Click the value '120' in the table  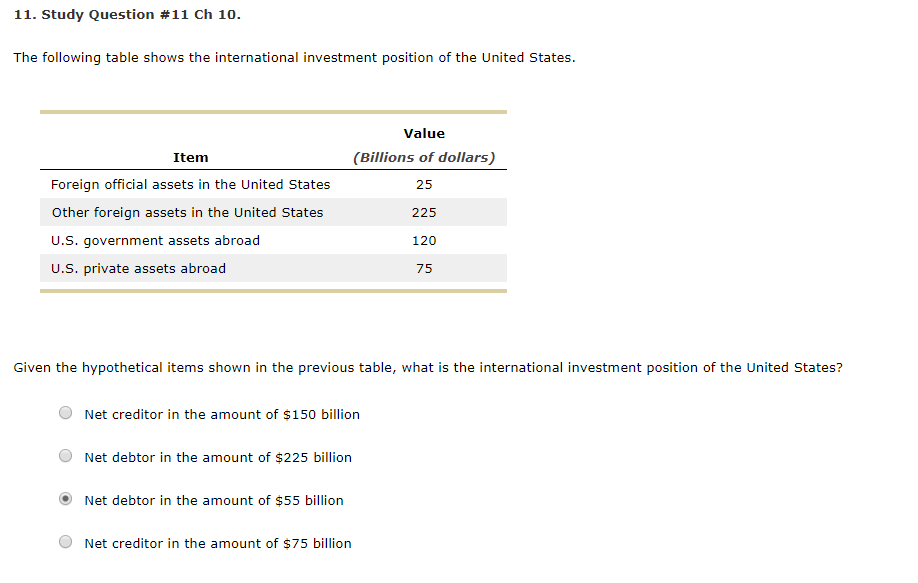[424, 240]
